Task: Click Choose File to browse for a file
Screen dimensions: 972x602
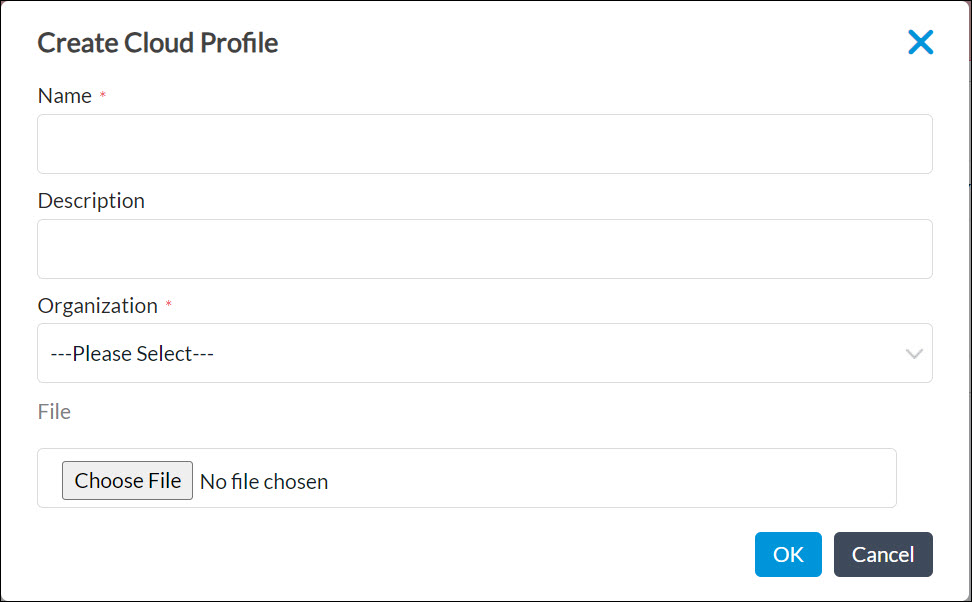Action: [127, 480]
